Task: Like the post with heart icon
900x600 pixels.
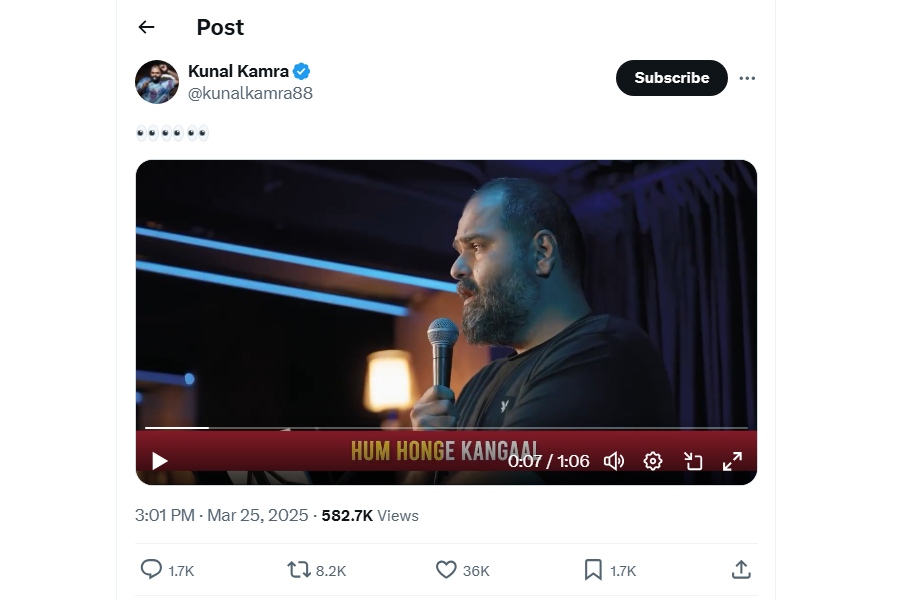Action: 446,570
